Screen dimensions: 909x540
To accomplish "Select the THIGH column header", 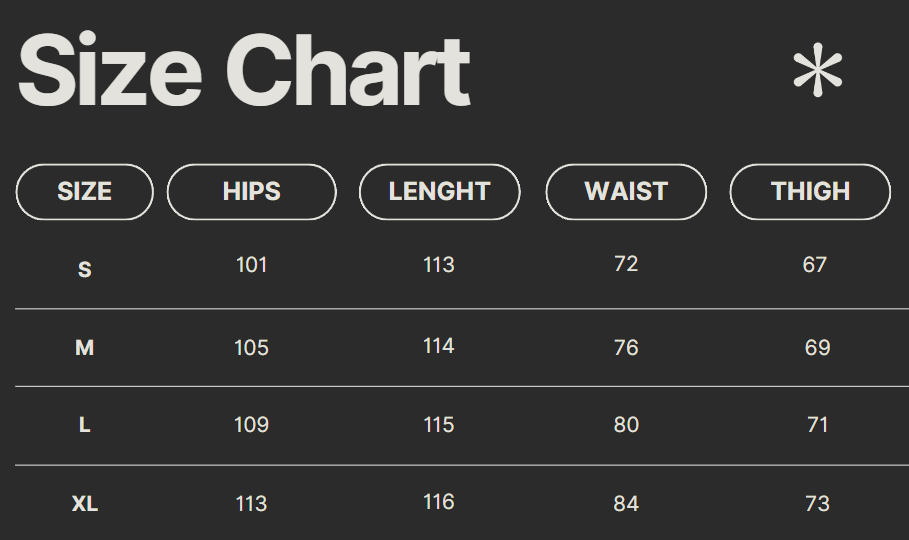I will pos(810,192).
